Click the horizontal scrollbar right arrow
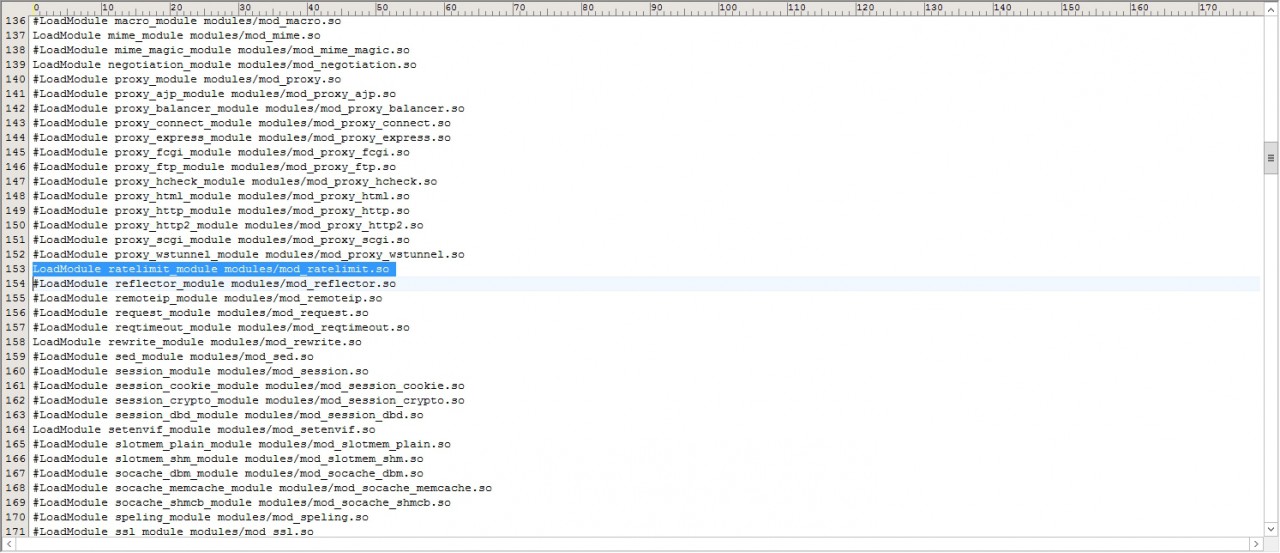This screenshot has height=553, width=1280. 1257,545
